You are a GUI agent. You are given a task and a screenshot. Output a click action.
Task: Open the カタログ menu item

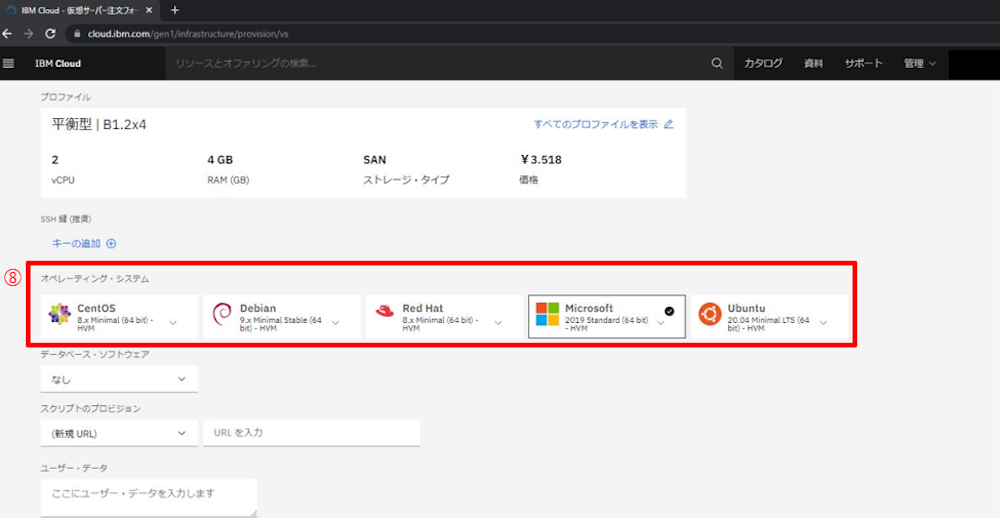click(763, 63)
